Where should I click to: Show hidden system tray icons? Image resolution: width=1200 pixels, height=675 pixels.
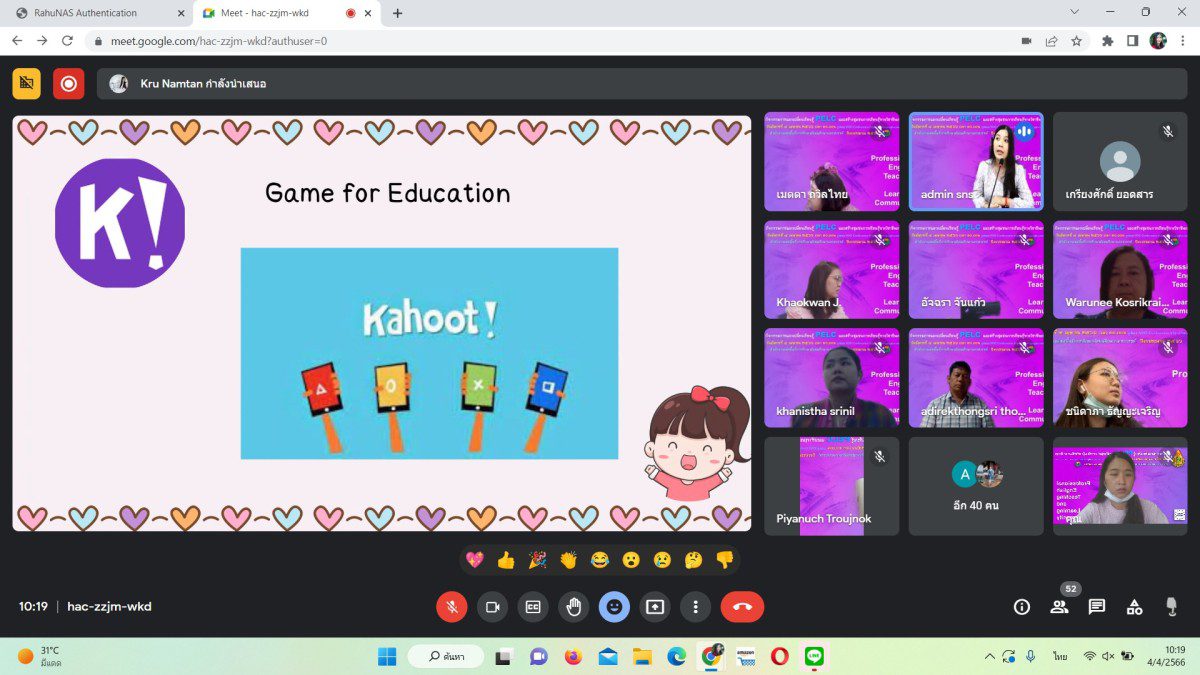(990, 657)
